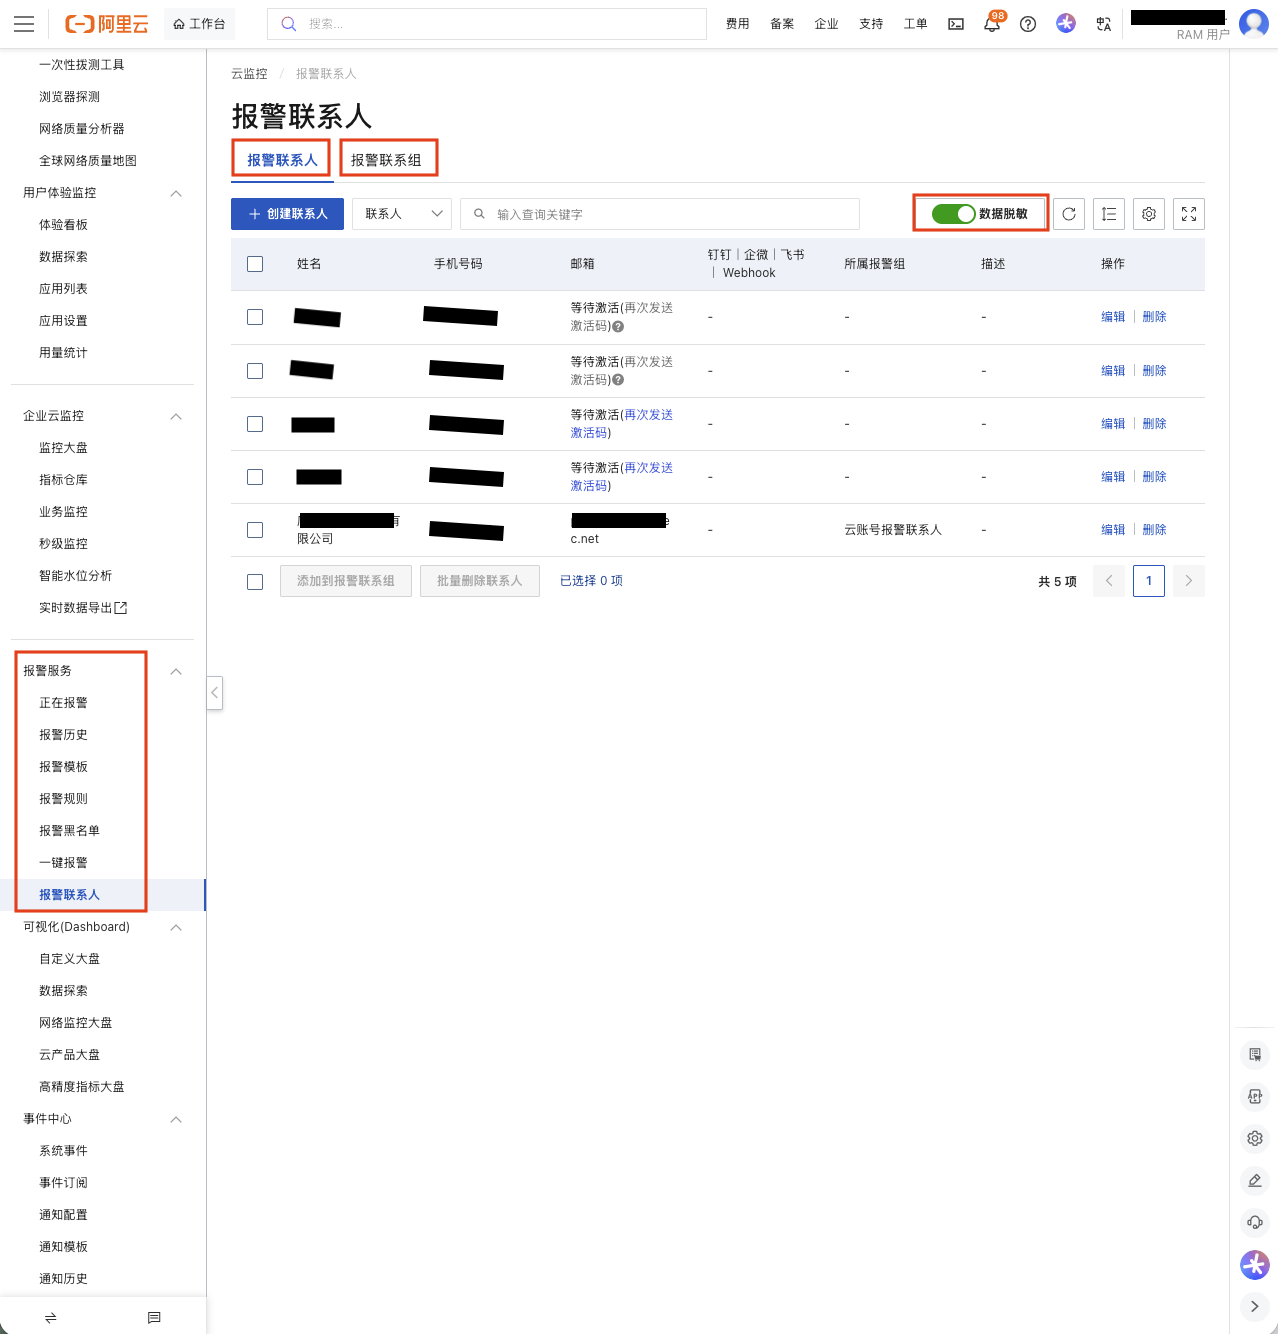The height and width of the screenshot is (1334, 1278).
Task: Check the select-all checkbox in table header
Action: [255, 264]
